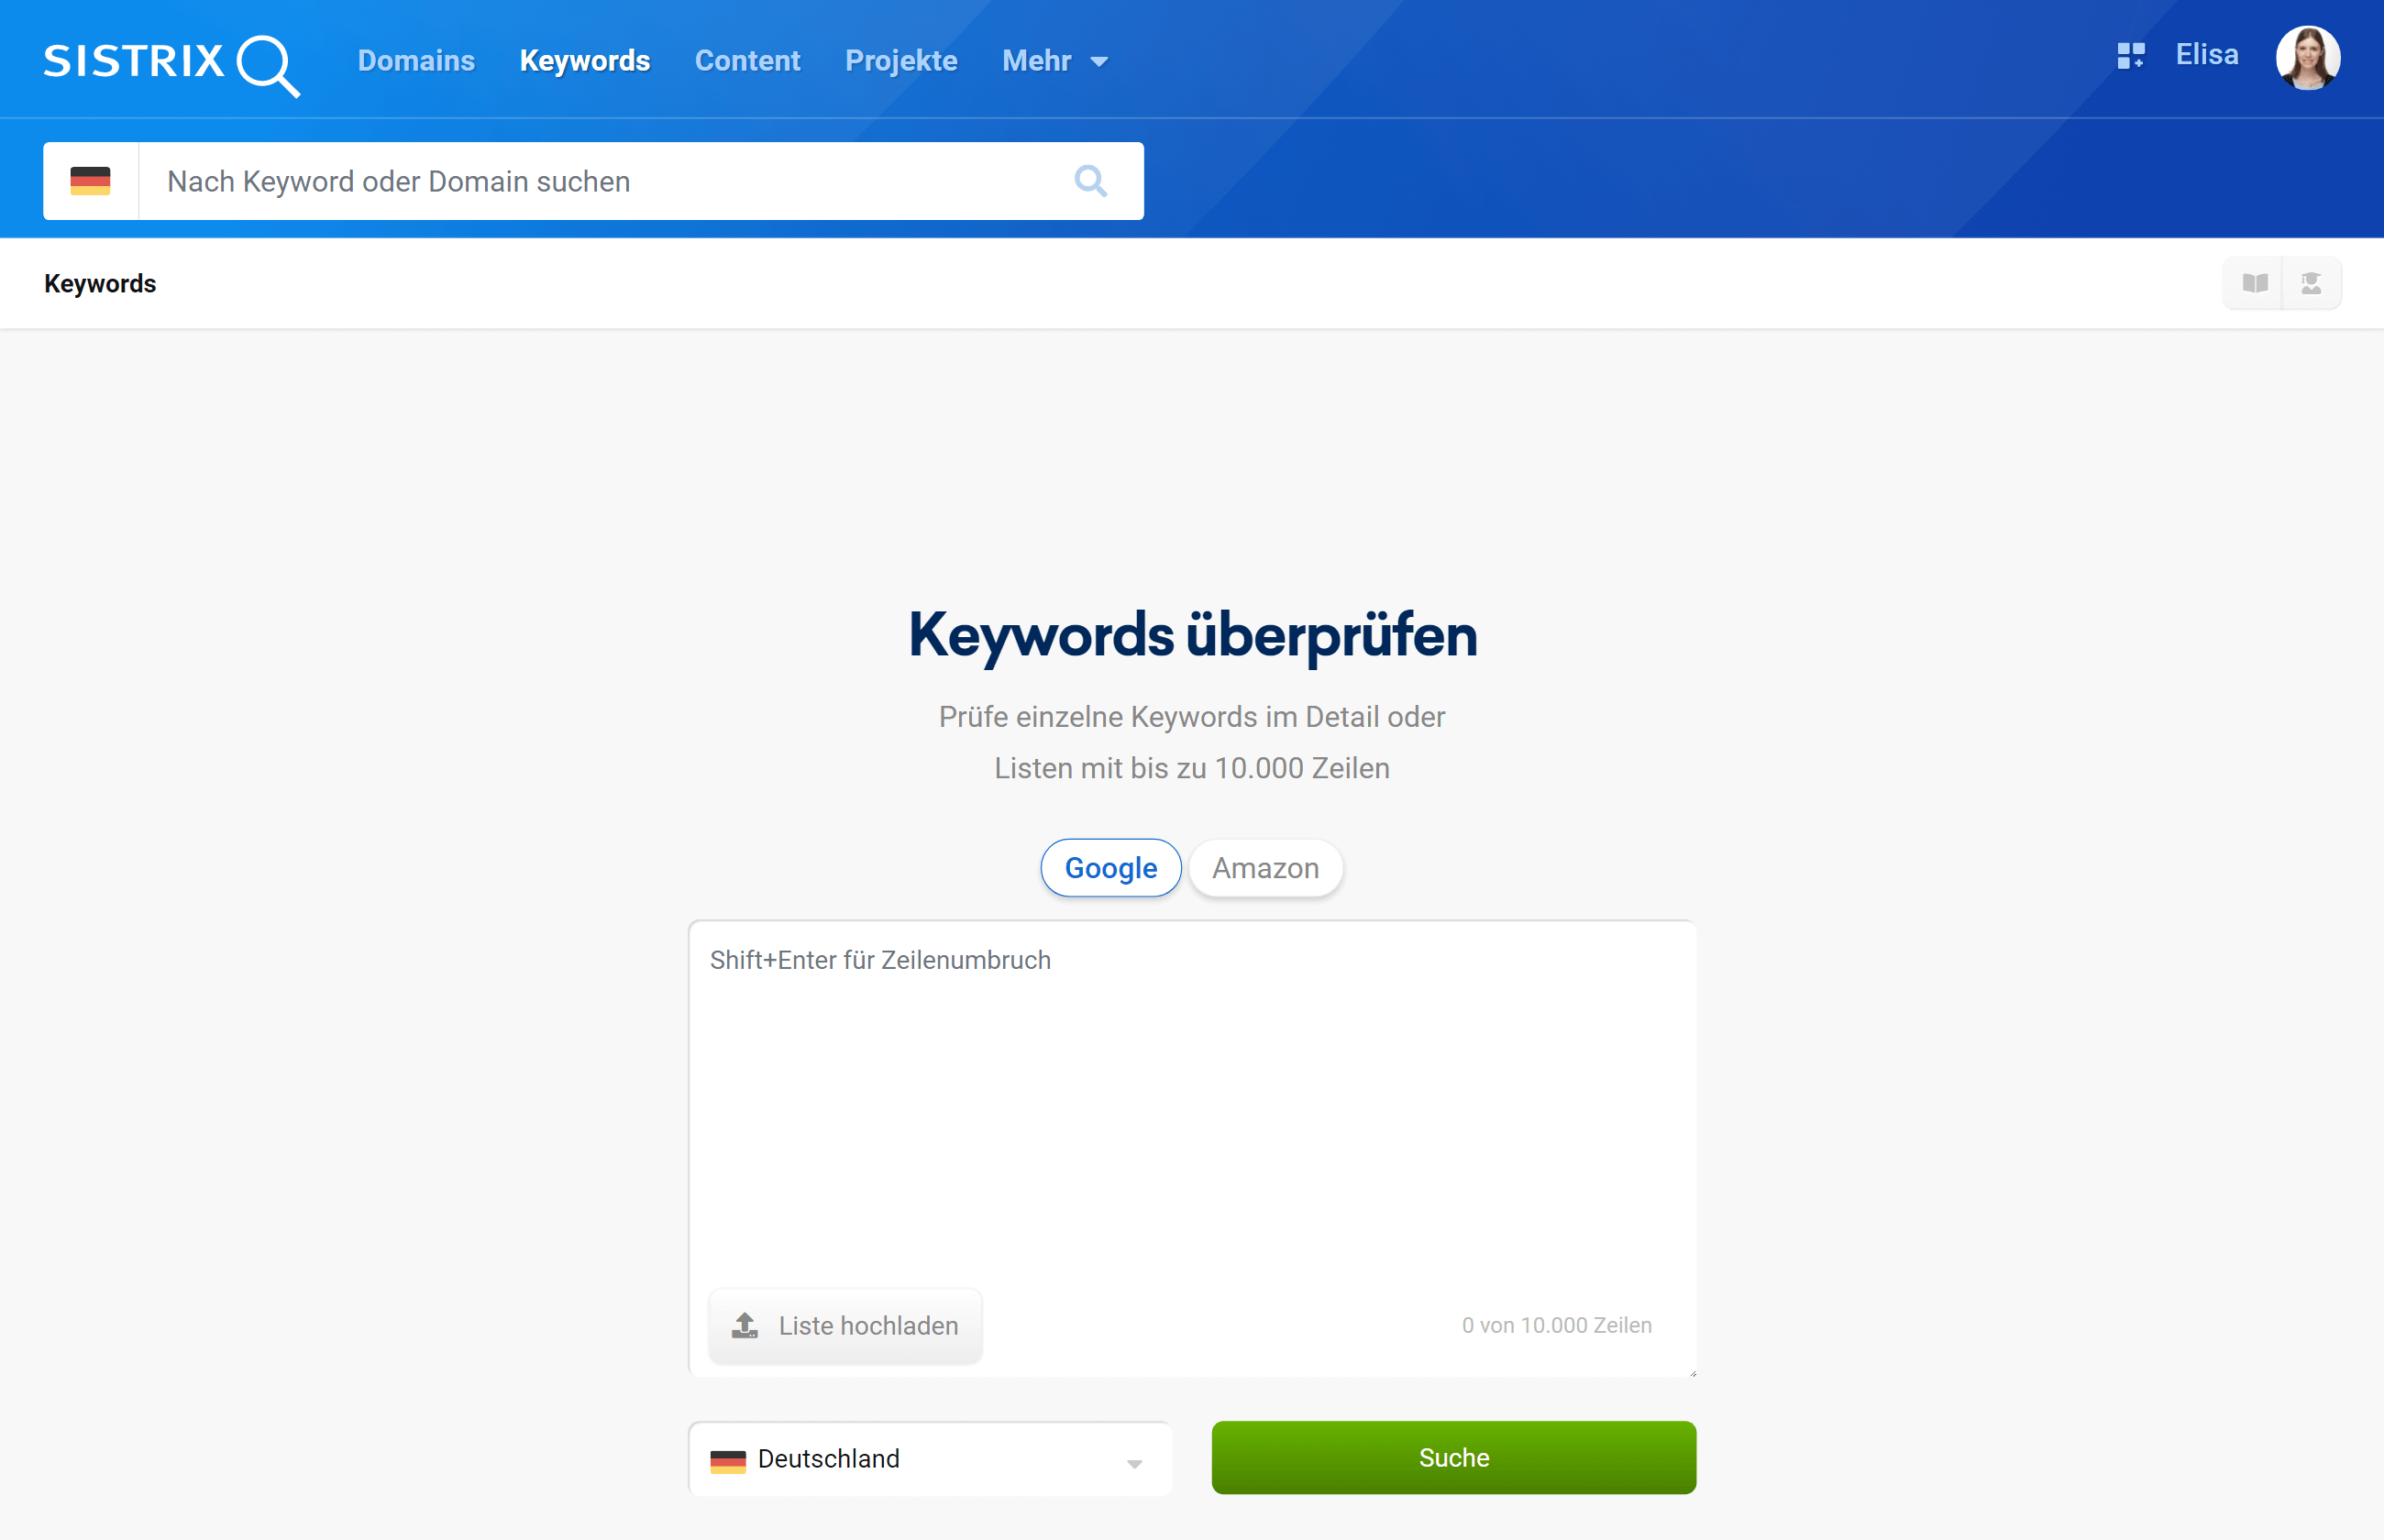Open the Projekte menu item
This screenshot has height=1540, width=2384.
pyautogui.click(x=901, y=61)
